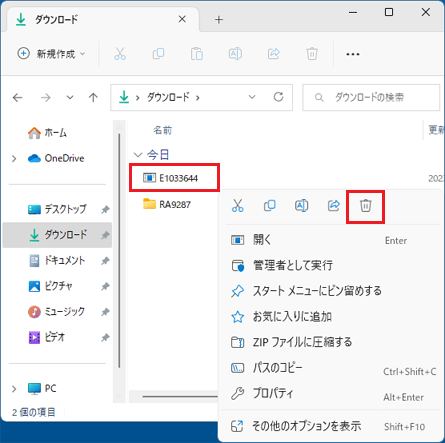Click the Delete trash icon in the top toolbar
Viewport: 445px width, 443px height.
pyautogui.click(x=312, y=54)
